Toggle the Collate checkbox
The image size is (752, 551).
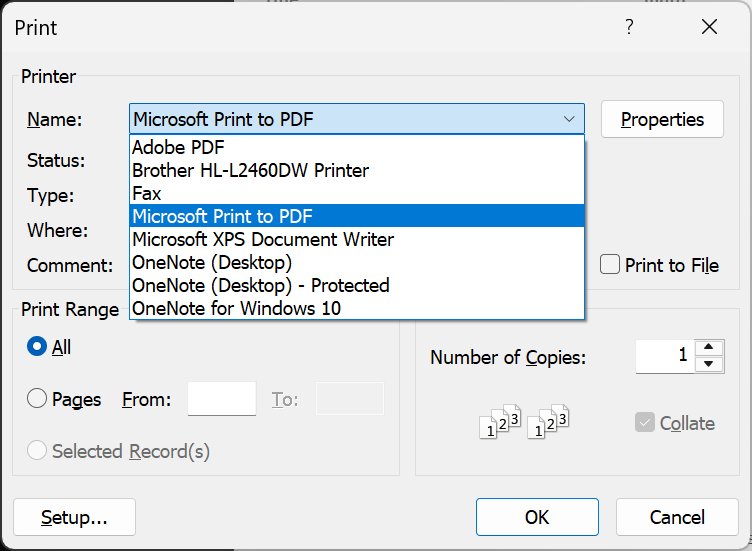click(x=645, y=423)
